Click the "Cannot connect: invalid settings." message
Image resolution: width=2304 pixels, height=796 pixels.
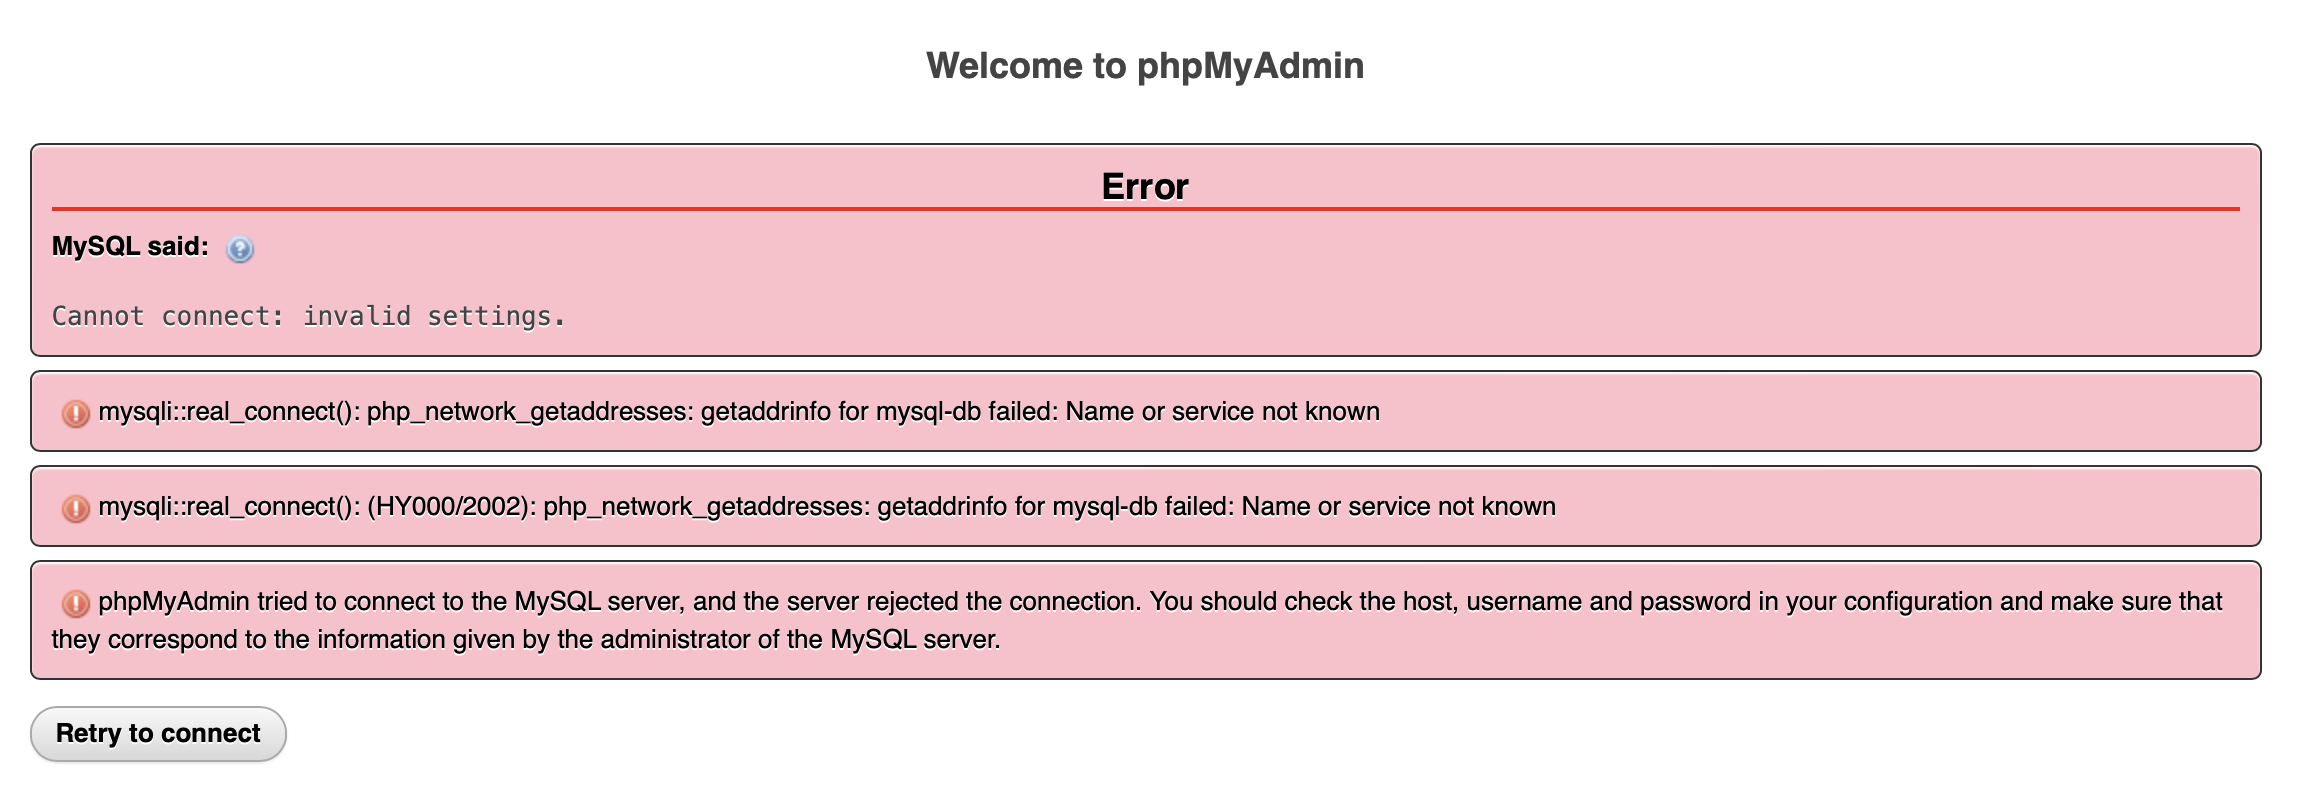[x=308, y=317]
